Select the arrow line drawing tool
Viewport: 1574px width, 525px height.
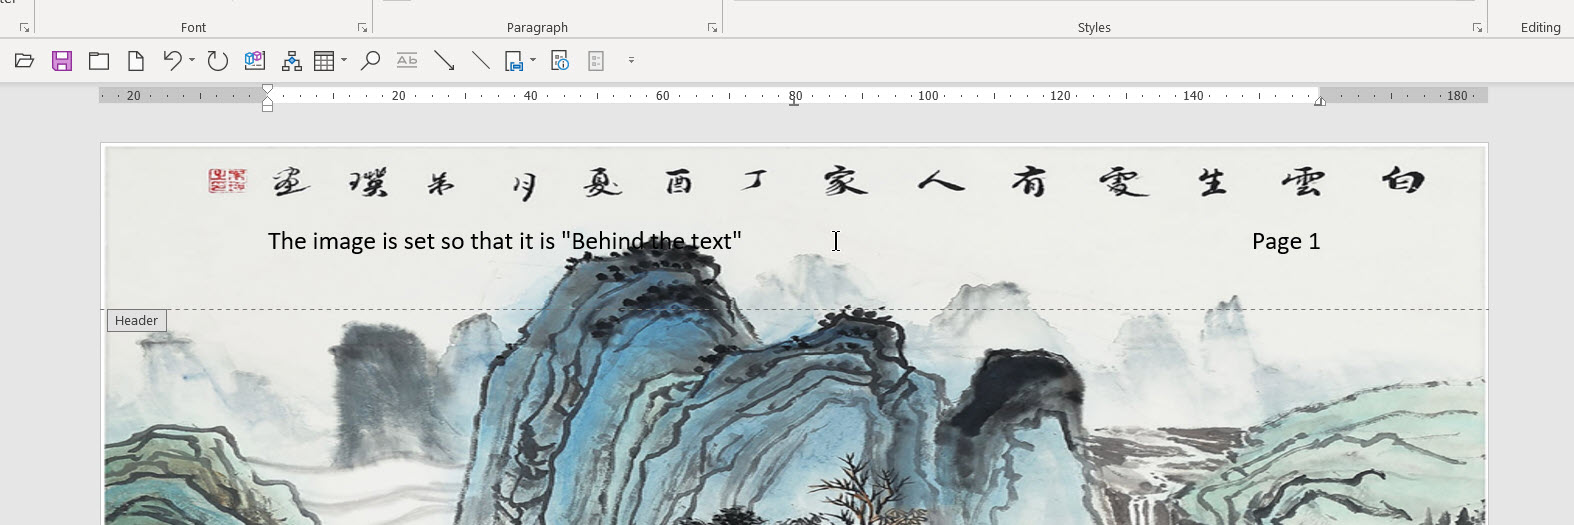coord(444,61)
